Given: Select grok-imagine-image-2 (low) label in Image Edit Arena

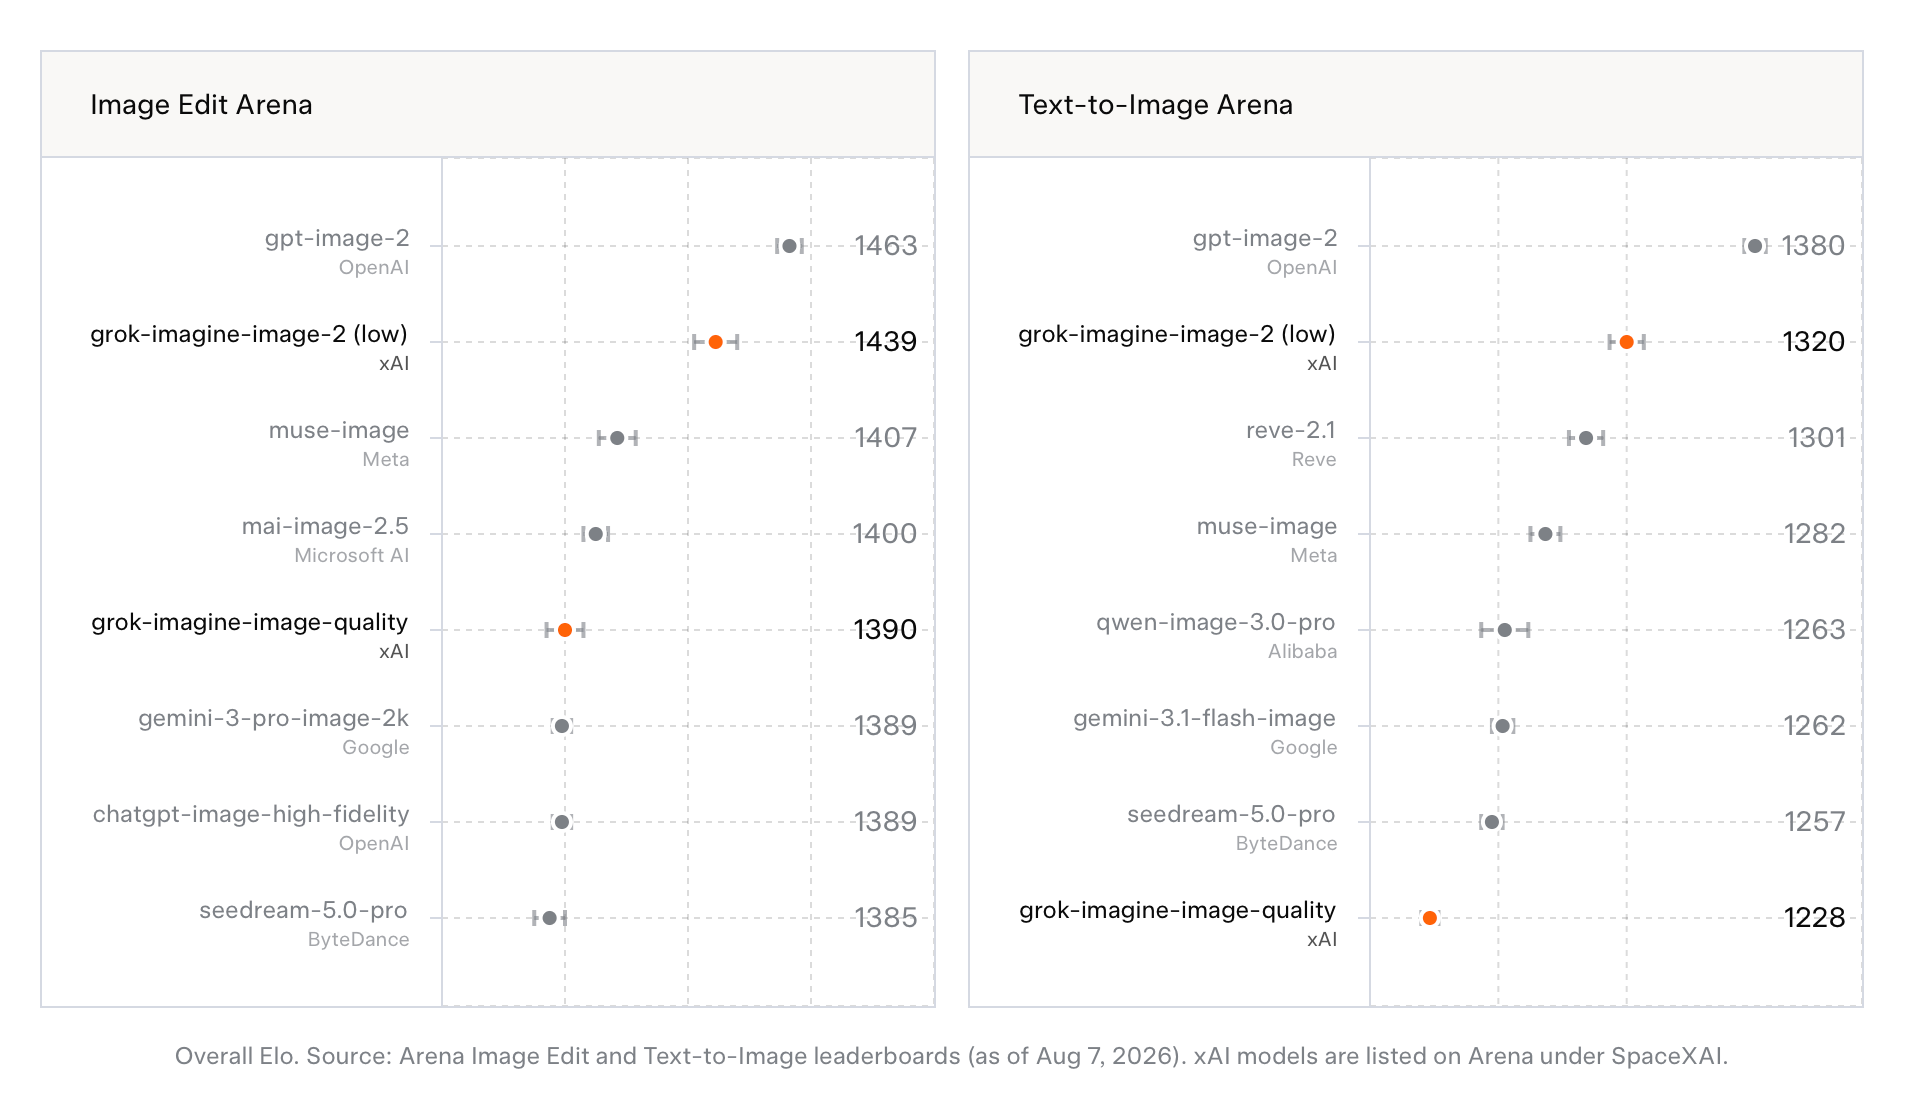Looking at the screenshot, I should click(x=249, y=334).
